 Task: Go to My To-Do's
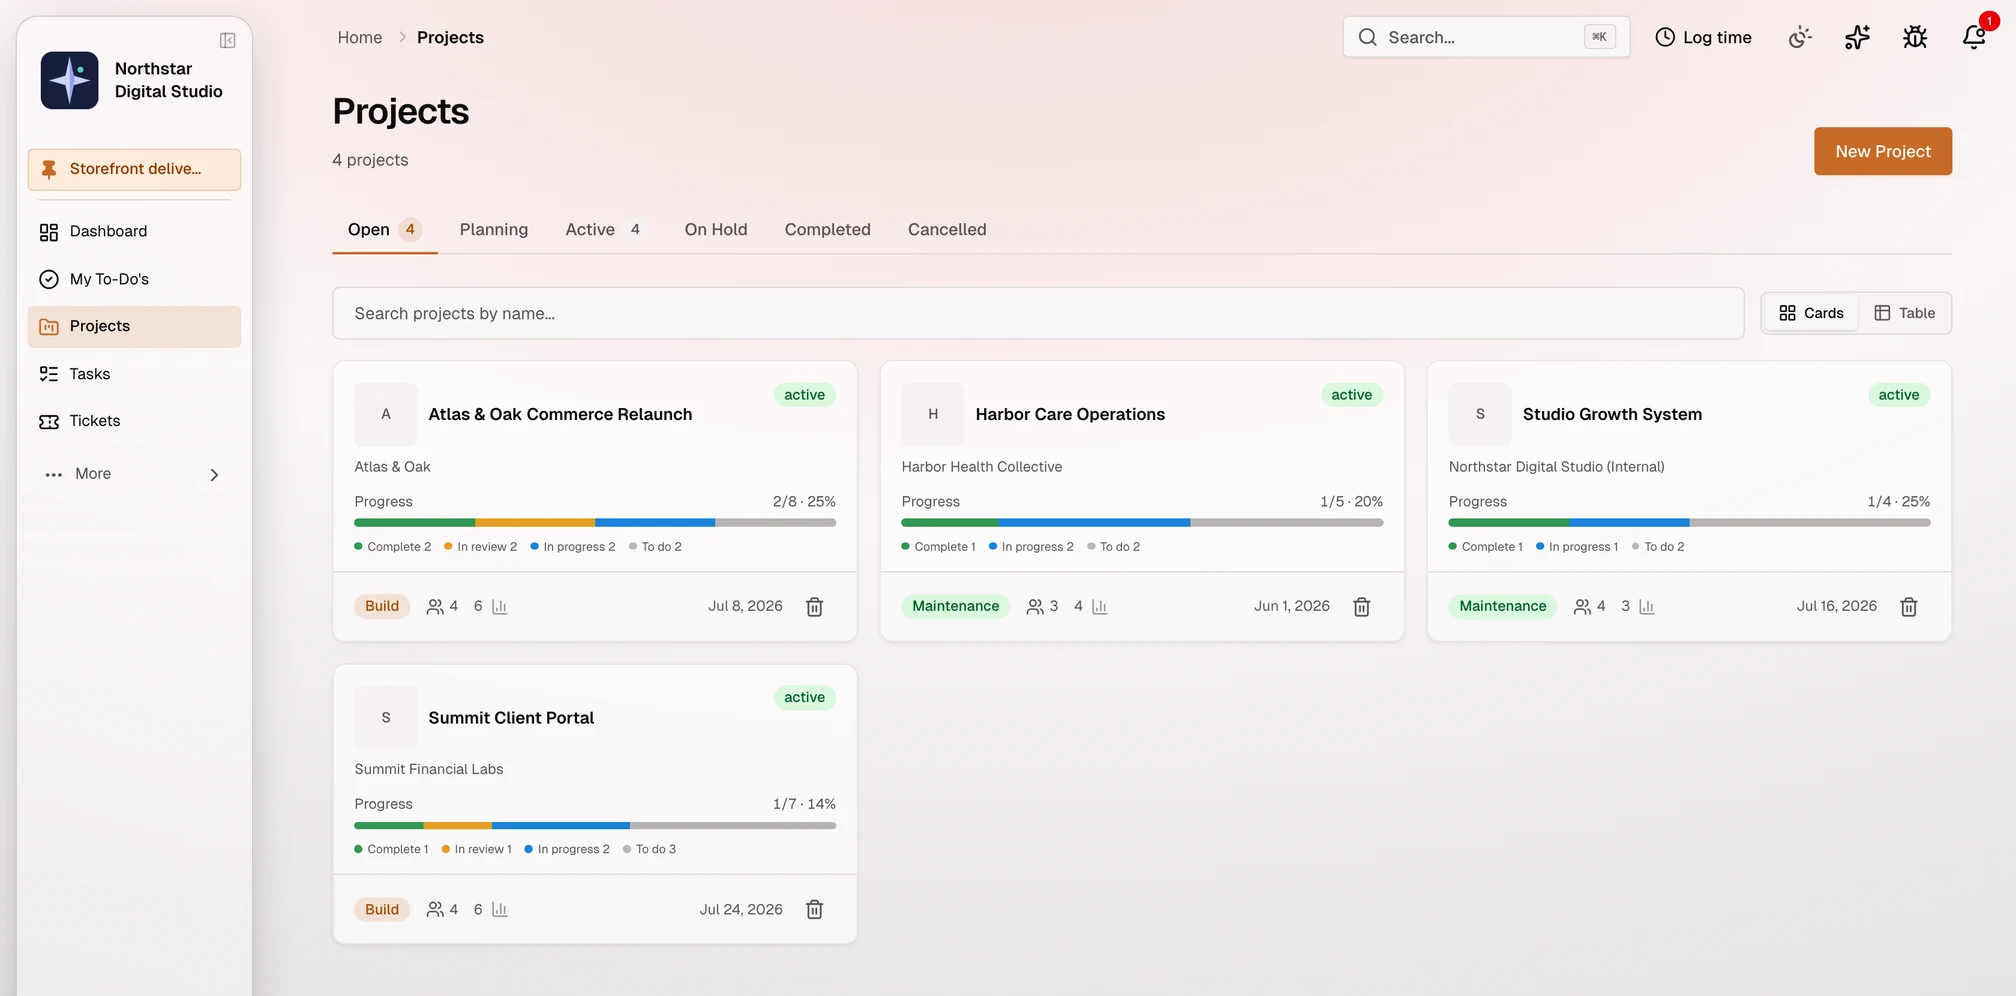coord(134,279)
